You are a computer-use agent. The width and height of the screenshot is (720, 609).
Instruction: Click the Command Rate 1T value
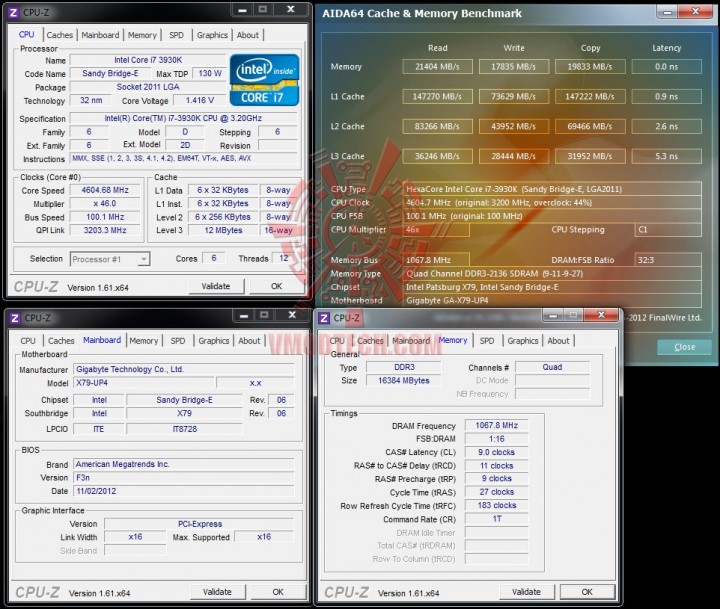[x=496, y=519]
